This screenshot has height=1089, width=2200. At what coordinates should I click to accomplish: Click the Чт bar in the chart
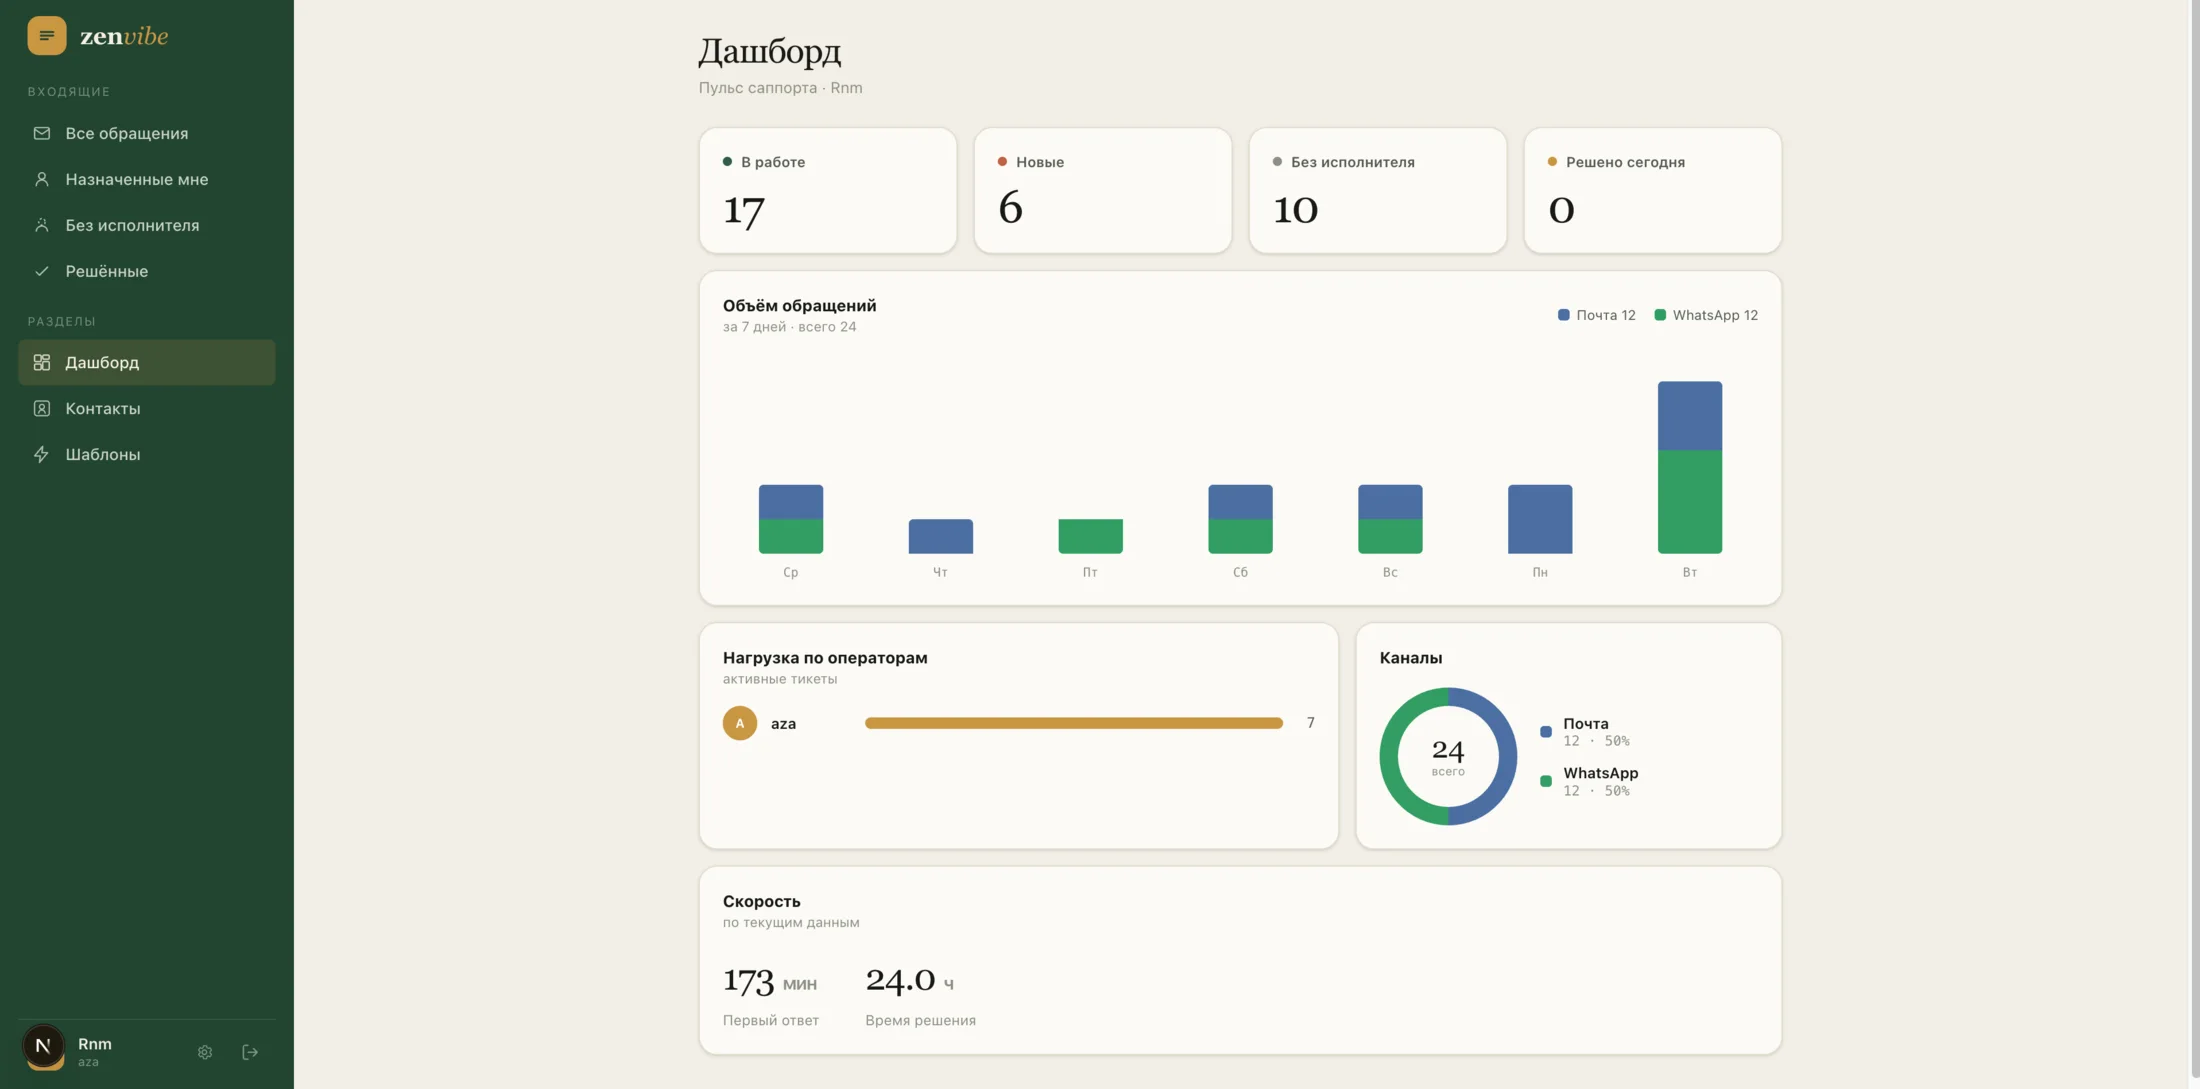click(941, 536)
